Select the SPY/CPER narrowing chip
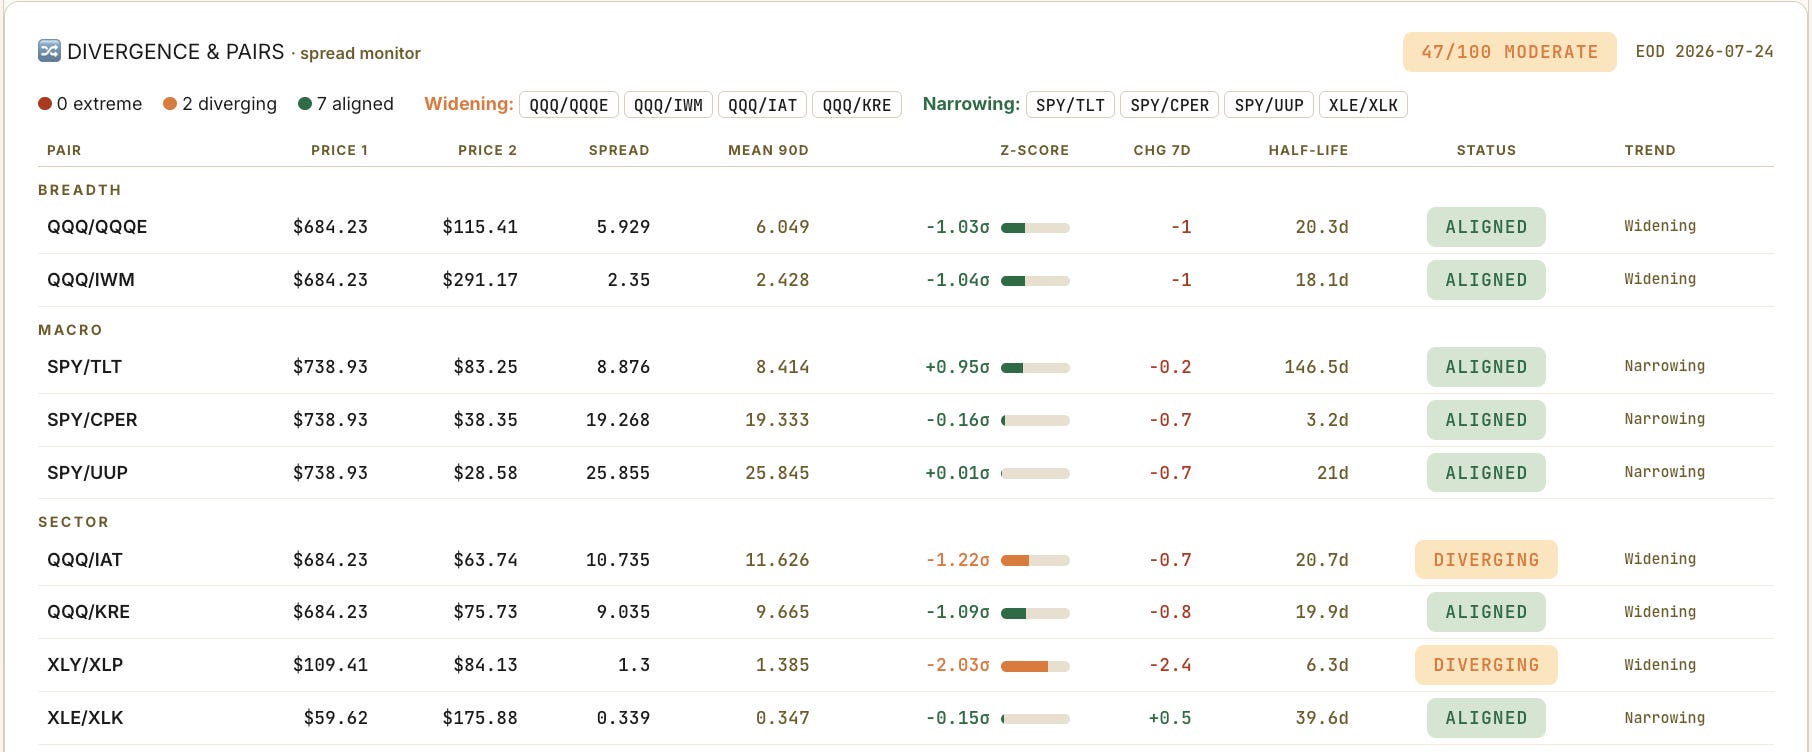The width and height of the screenshot is (1812, 752). [1169, 105]
